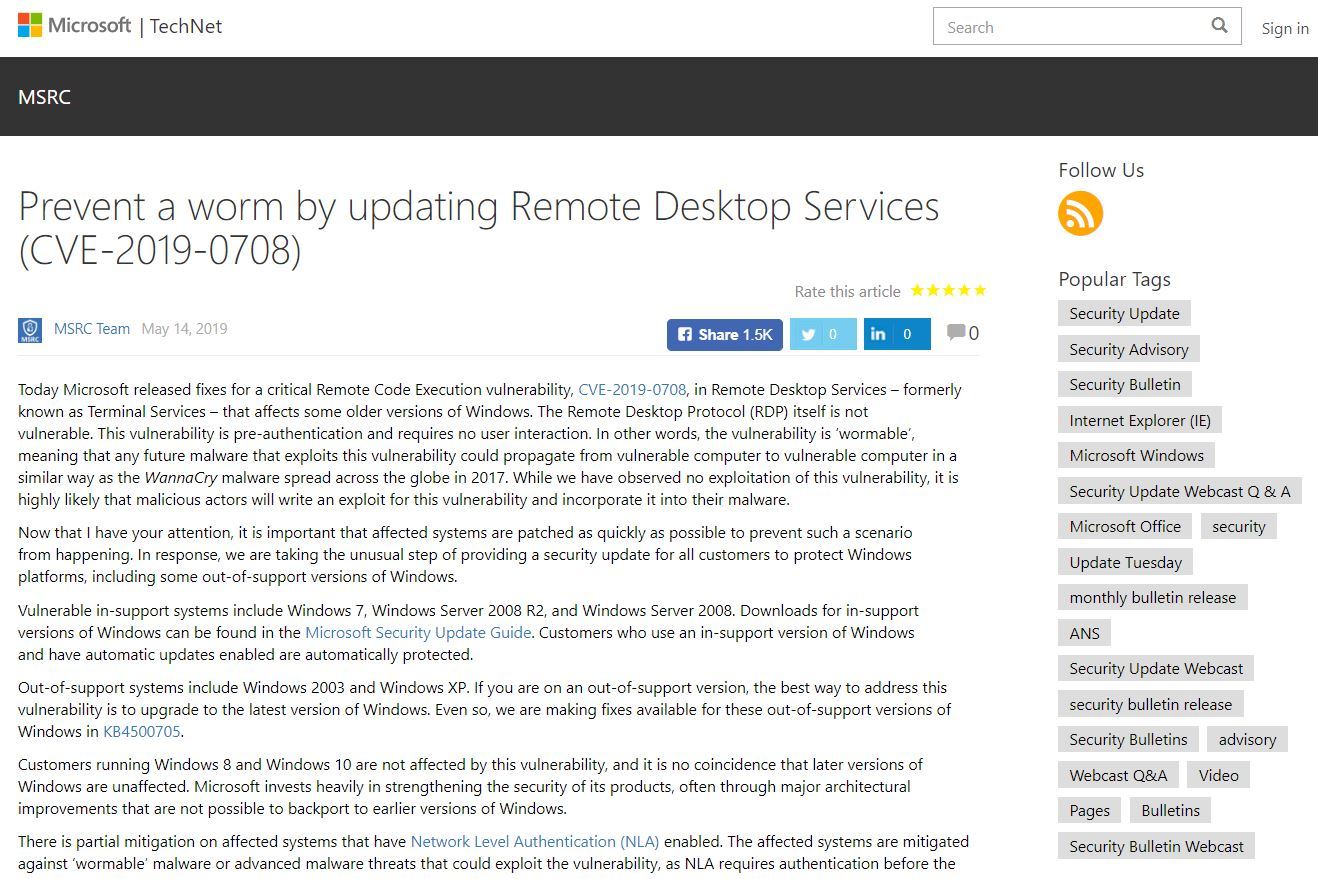Select the Microsoft Windows tag
The width and height of the screenshot is (1318, 879).
click(1137, 455)
